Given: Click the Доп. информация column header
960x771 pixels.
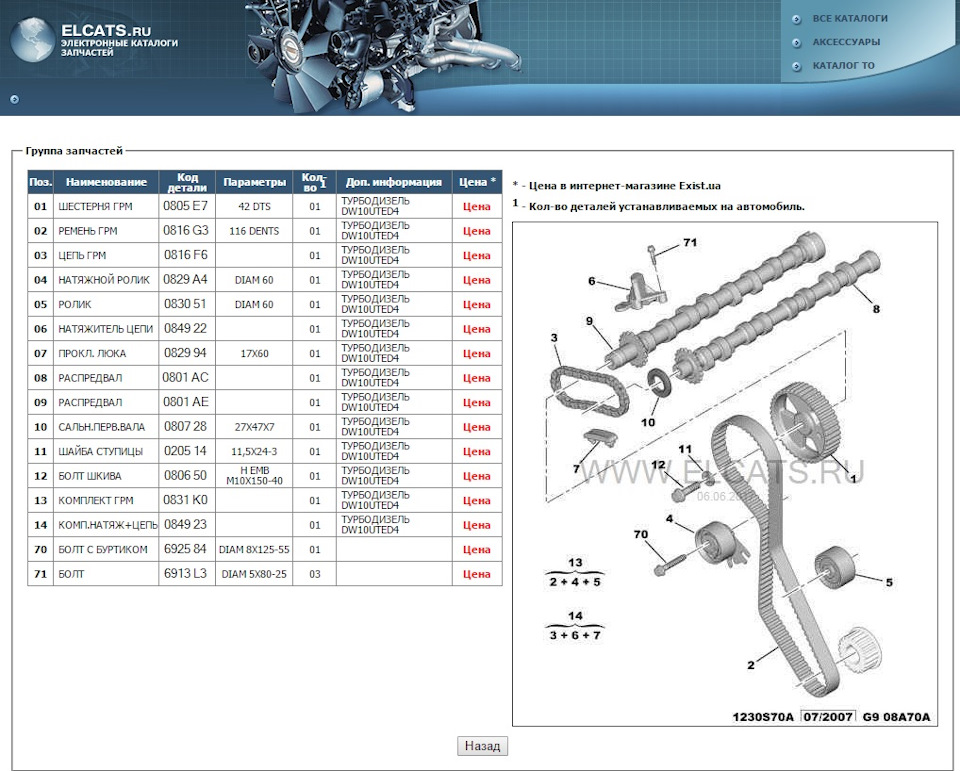Looking at the screenshot, I should pyautogui.click(x=394, y=182).
